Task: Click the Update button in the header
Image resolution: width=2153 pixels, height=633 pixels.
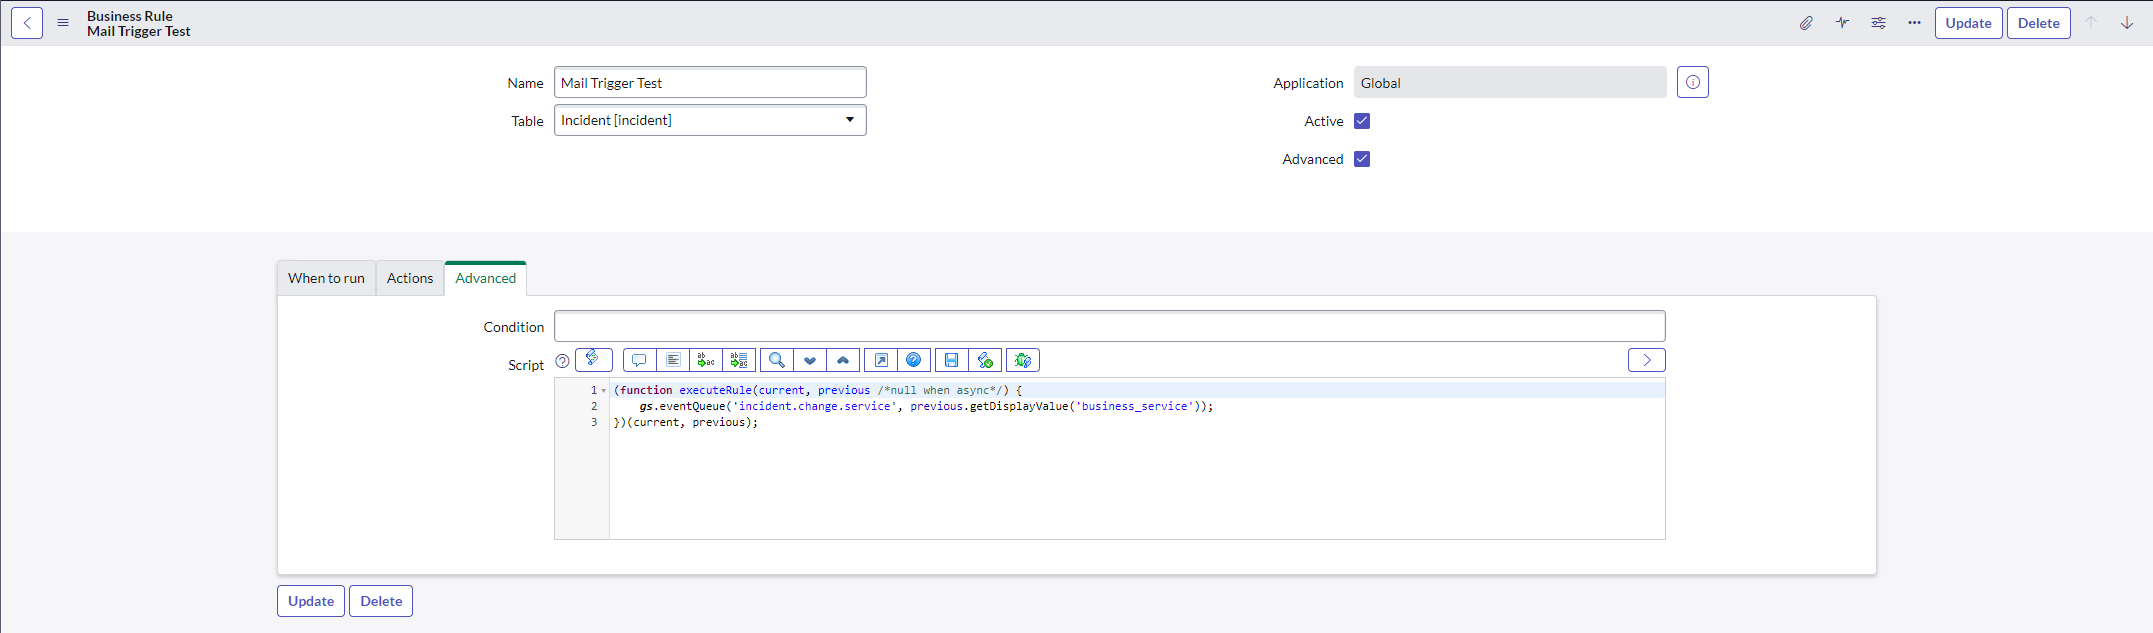Action: 1968,23
